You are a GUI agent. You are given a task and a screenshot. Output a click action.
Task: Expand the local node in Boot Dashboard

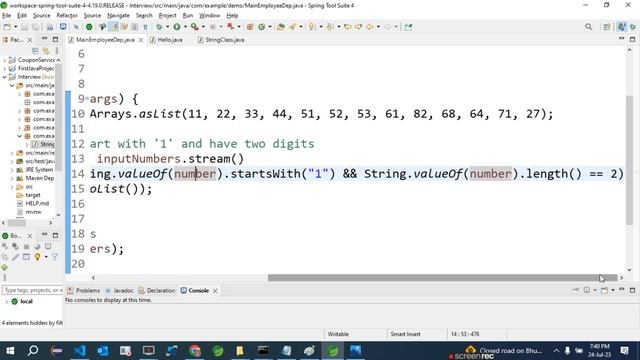tap(6, 302)
